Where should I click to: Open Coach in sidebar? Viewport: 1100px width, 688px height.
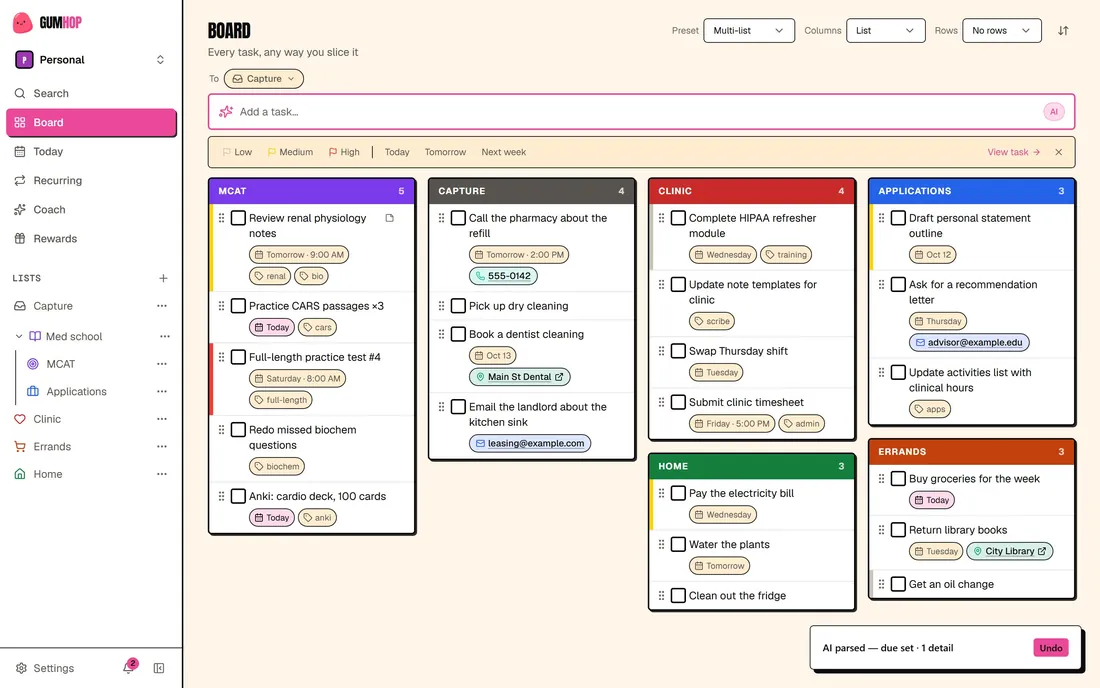91,210
